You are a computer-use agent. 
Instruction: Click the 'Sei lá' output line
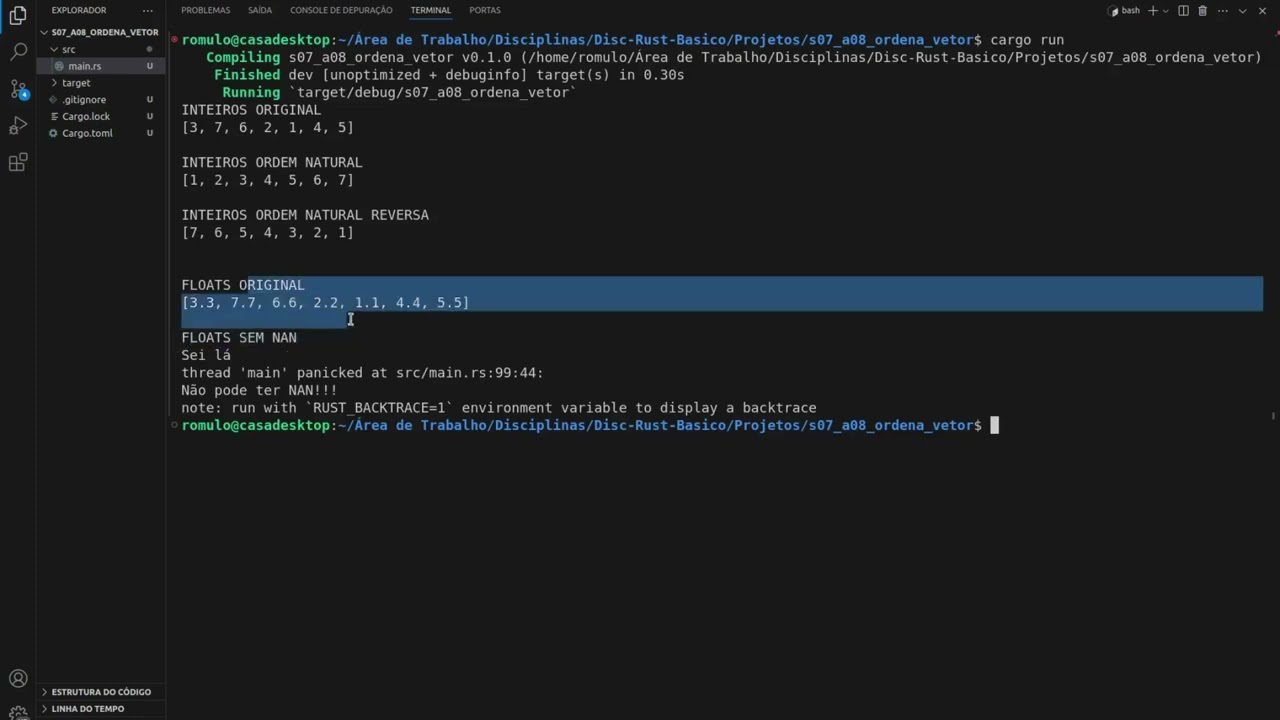click(206, 355)
